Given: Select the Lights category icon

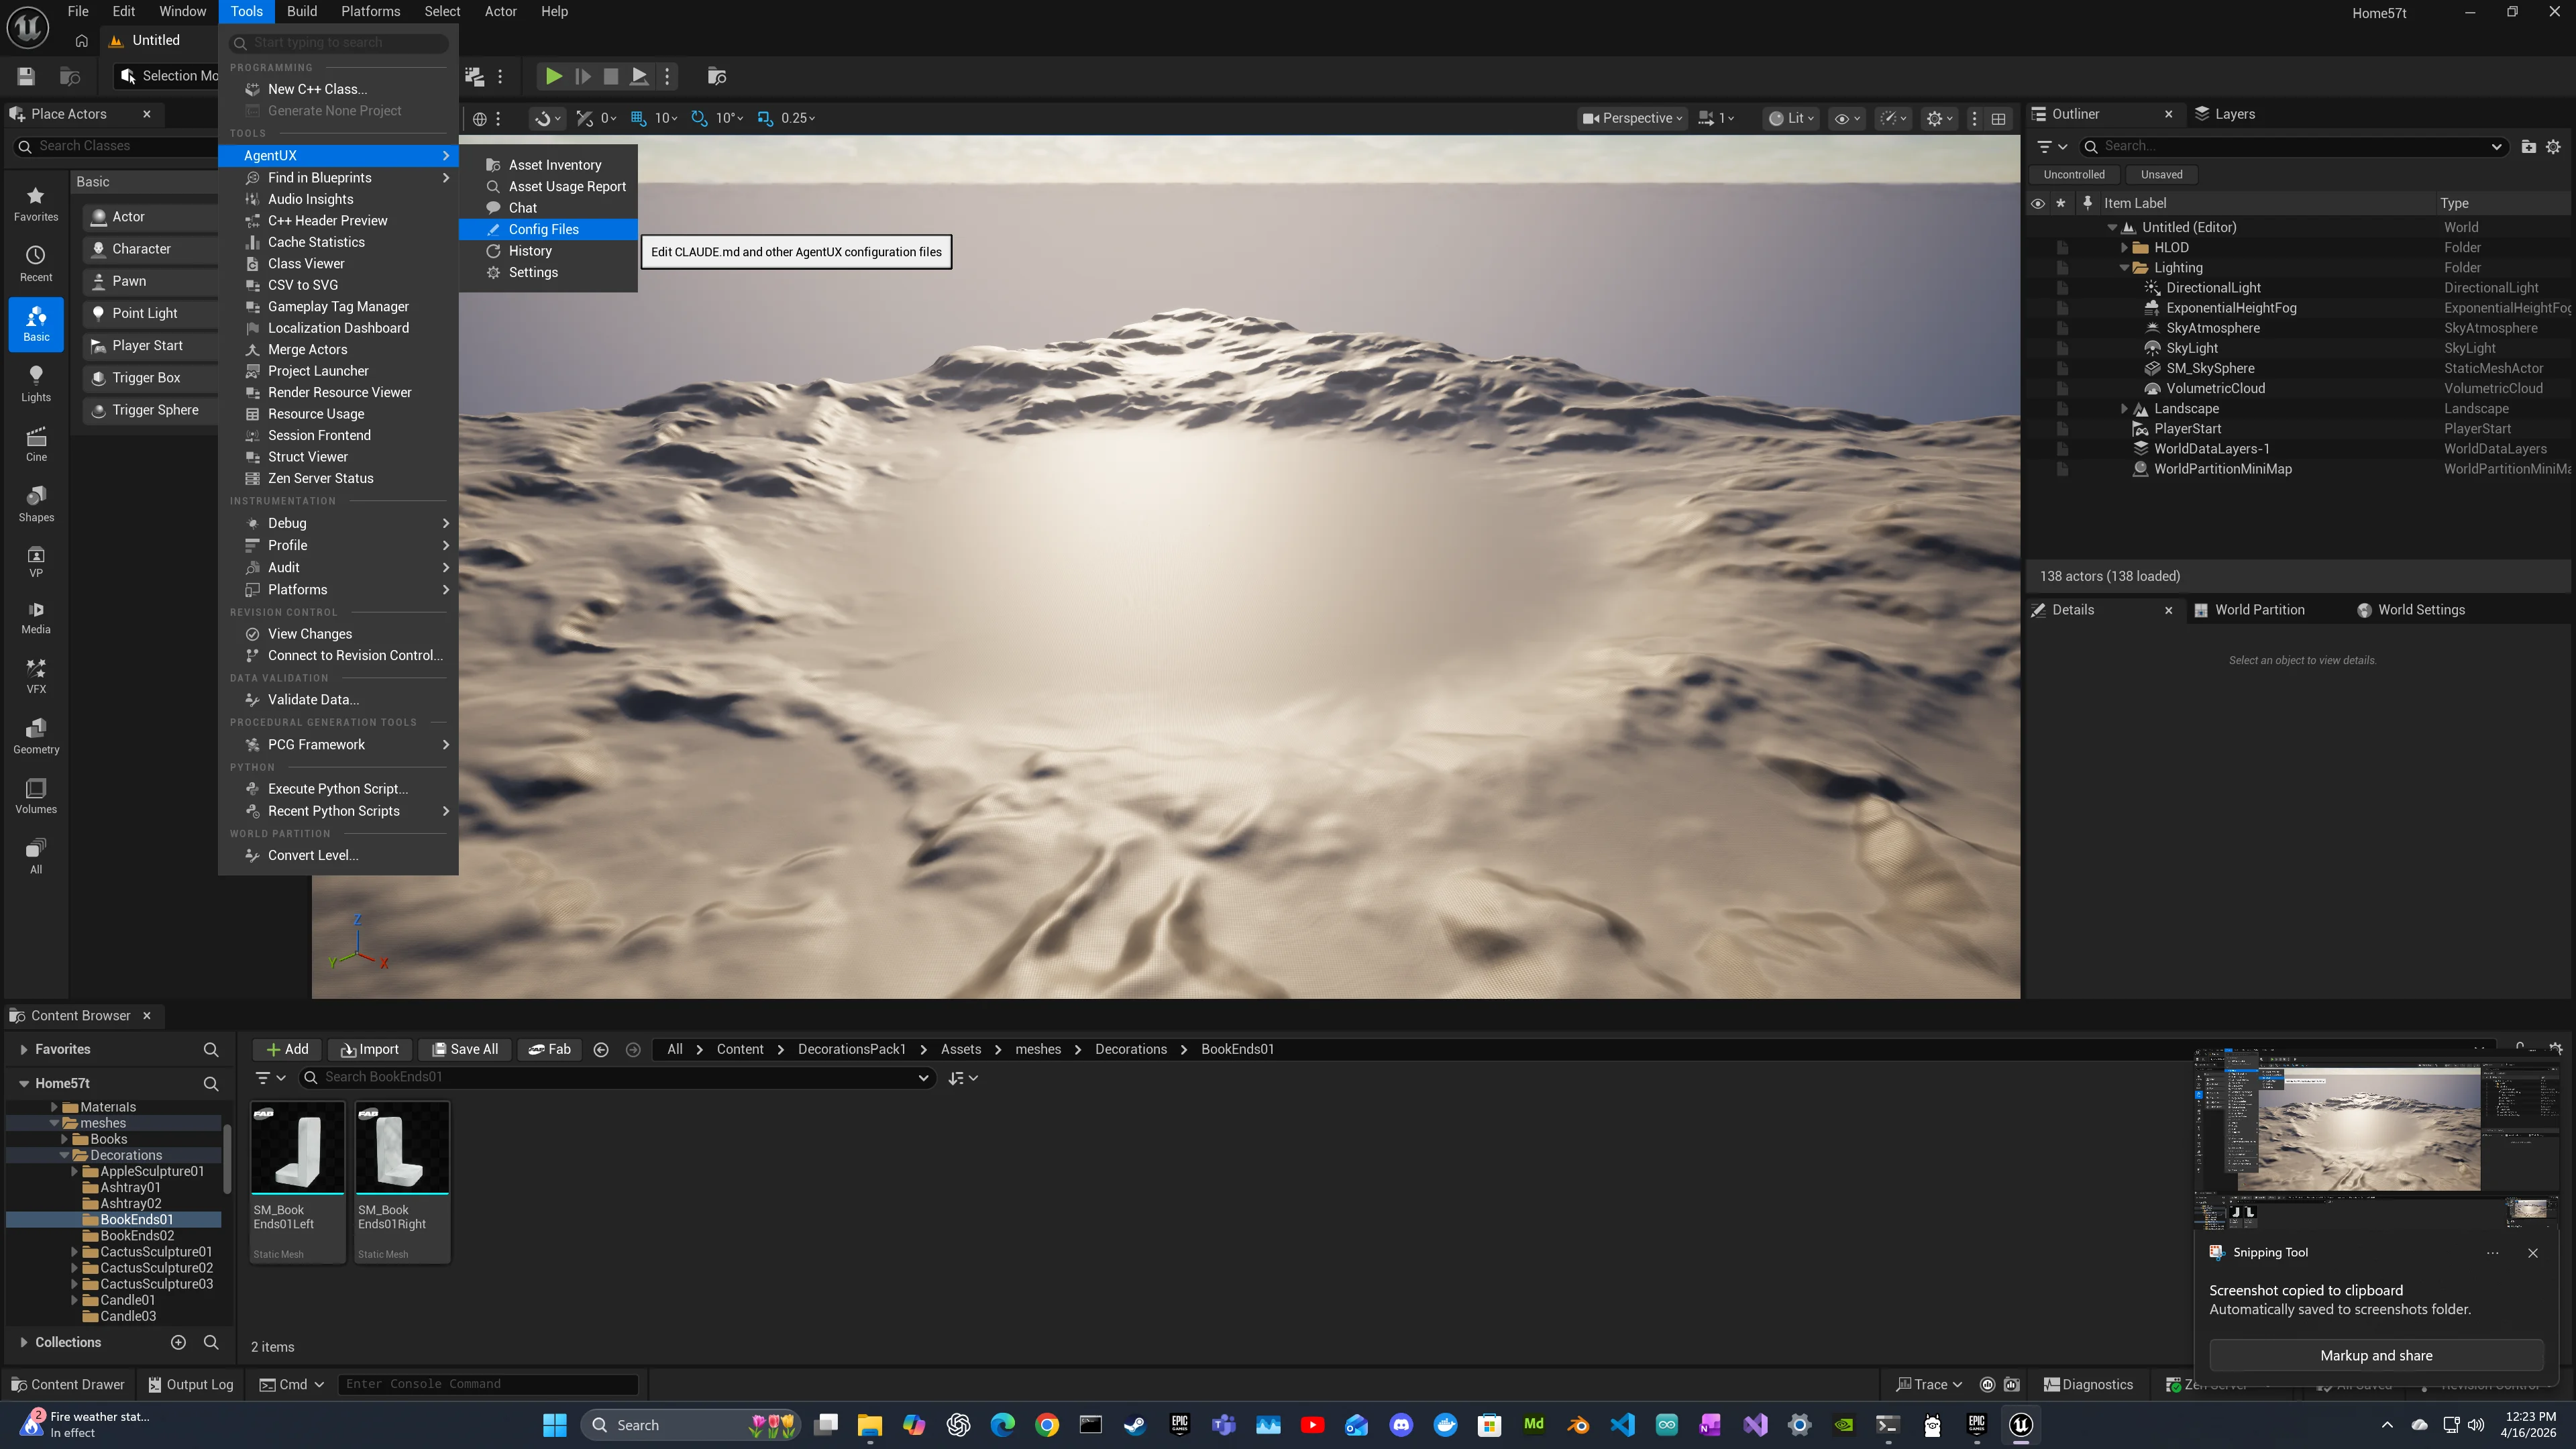Looking at the screenshot, I should 36,384.
